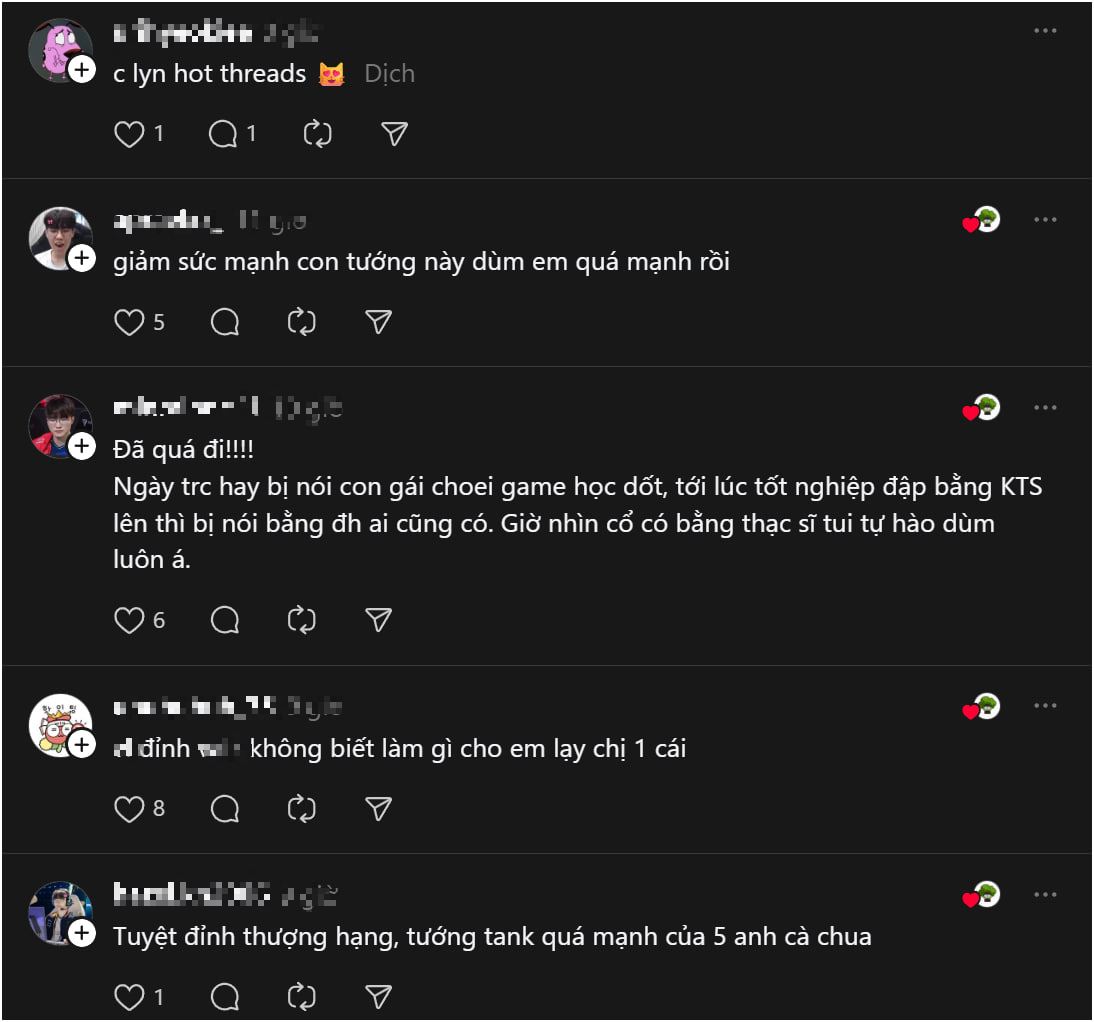Follow the author of "Đã quá đi!!!!" comment

click(x=82, y=445)
